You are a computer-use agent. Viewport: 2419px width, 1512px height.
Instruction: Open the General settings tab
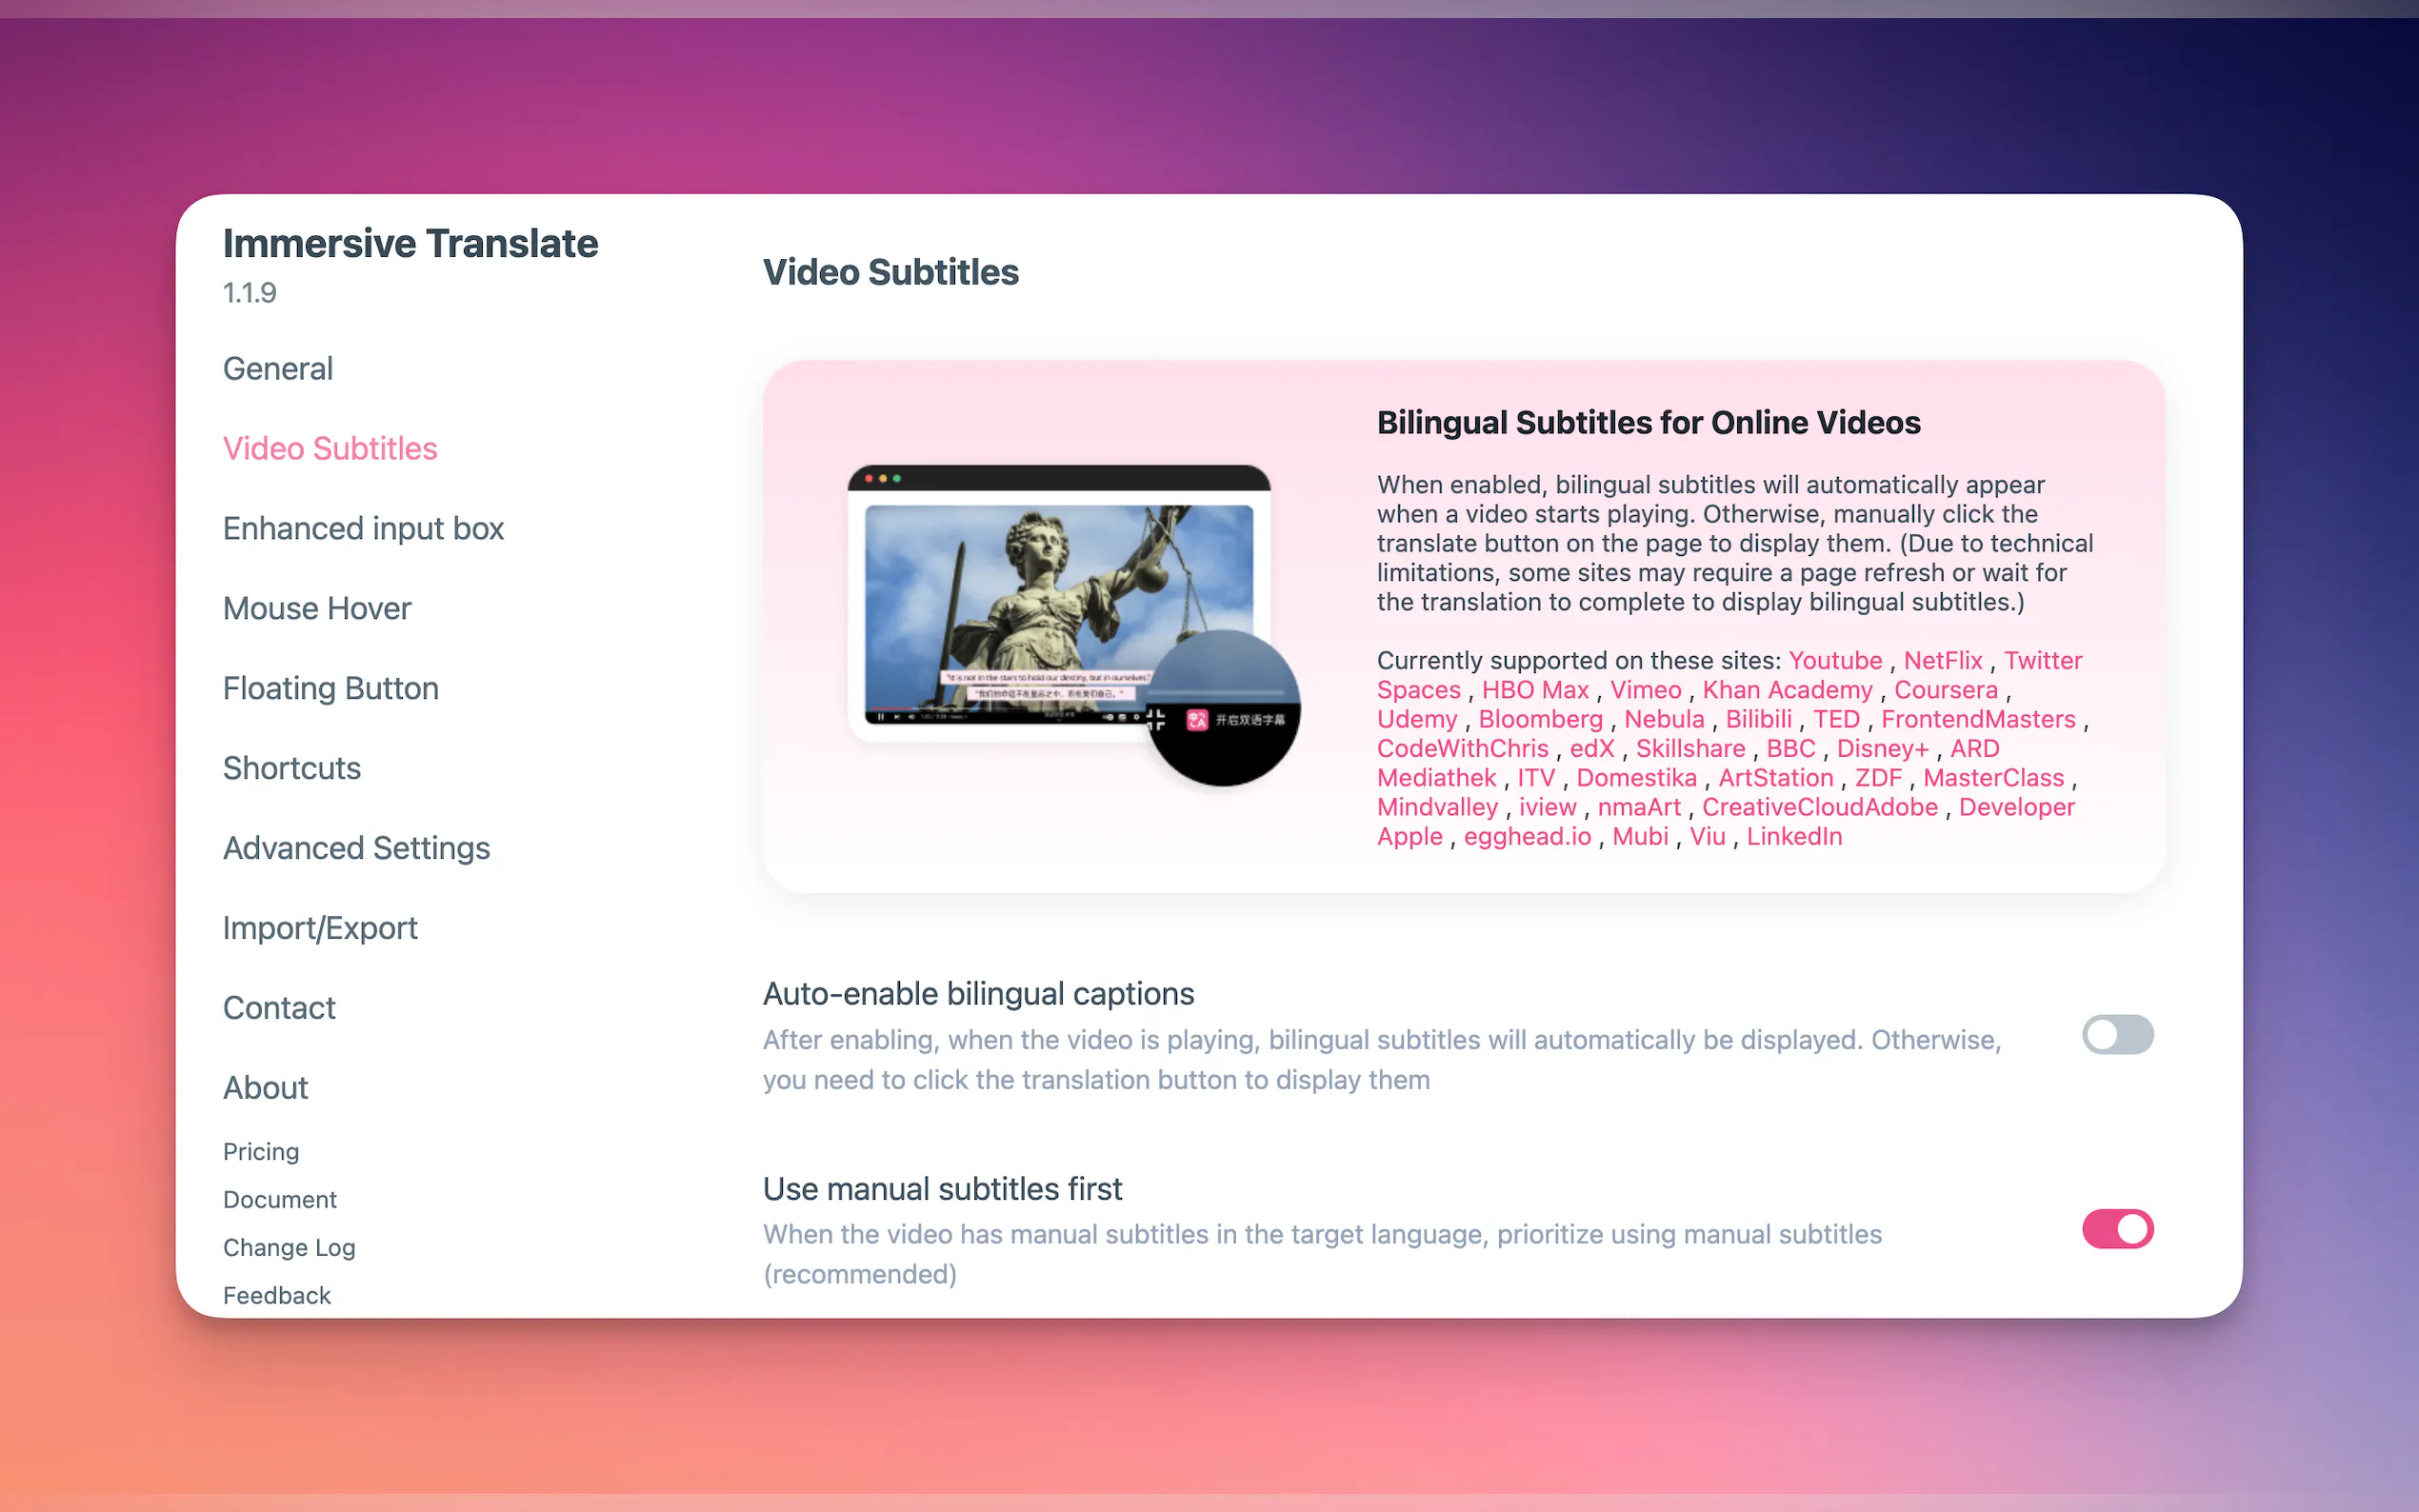(277, 368)
